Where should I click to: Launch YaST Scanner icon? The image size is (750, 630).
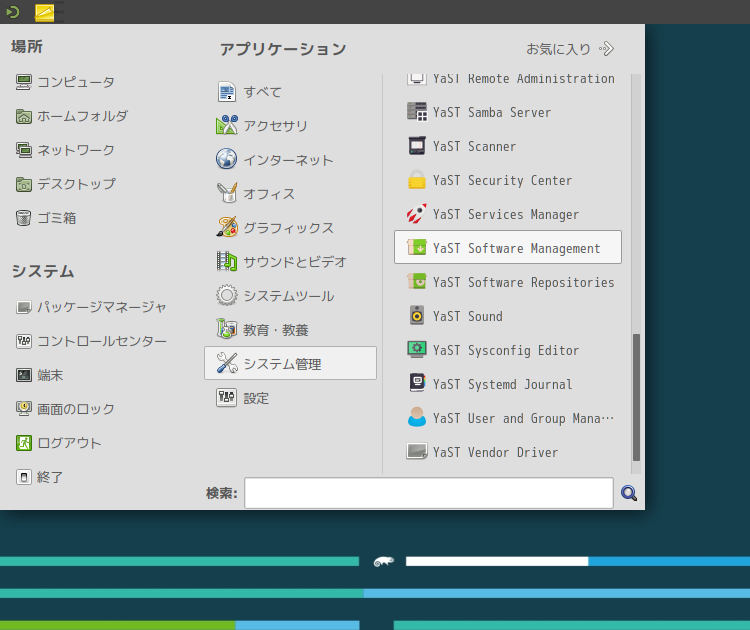pyautogui.click(x=417, y=146)
